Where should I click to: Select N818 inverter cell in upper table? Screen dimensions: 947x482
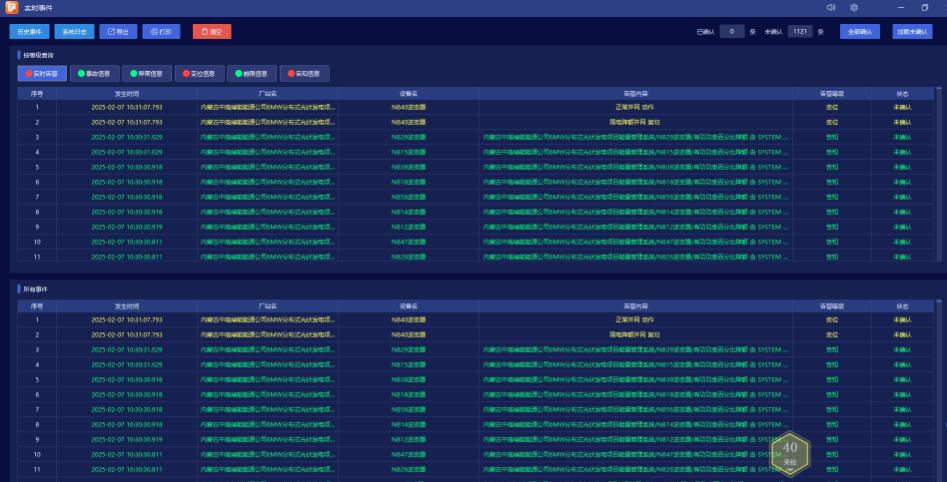coord(409,182)
